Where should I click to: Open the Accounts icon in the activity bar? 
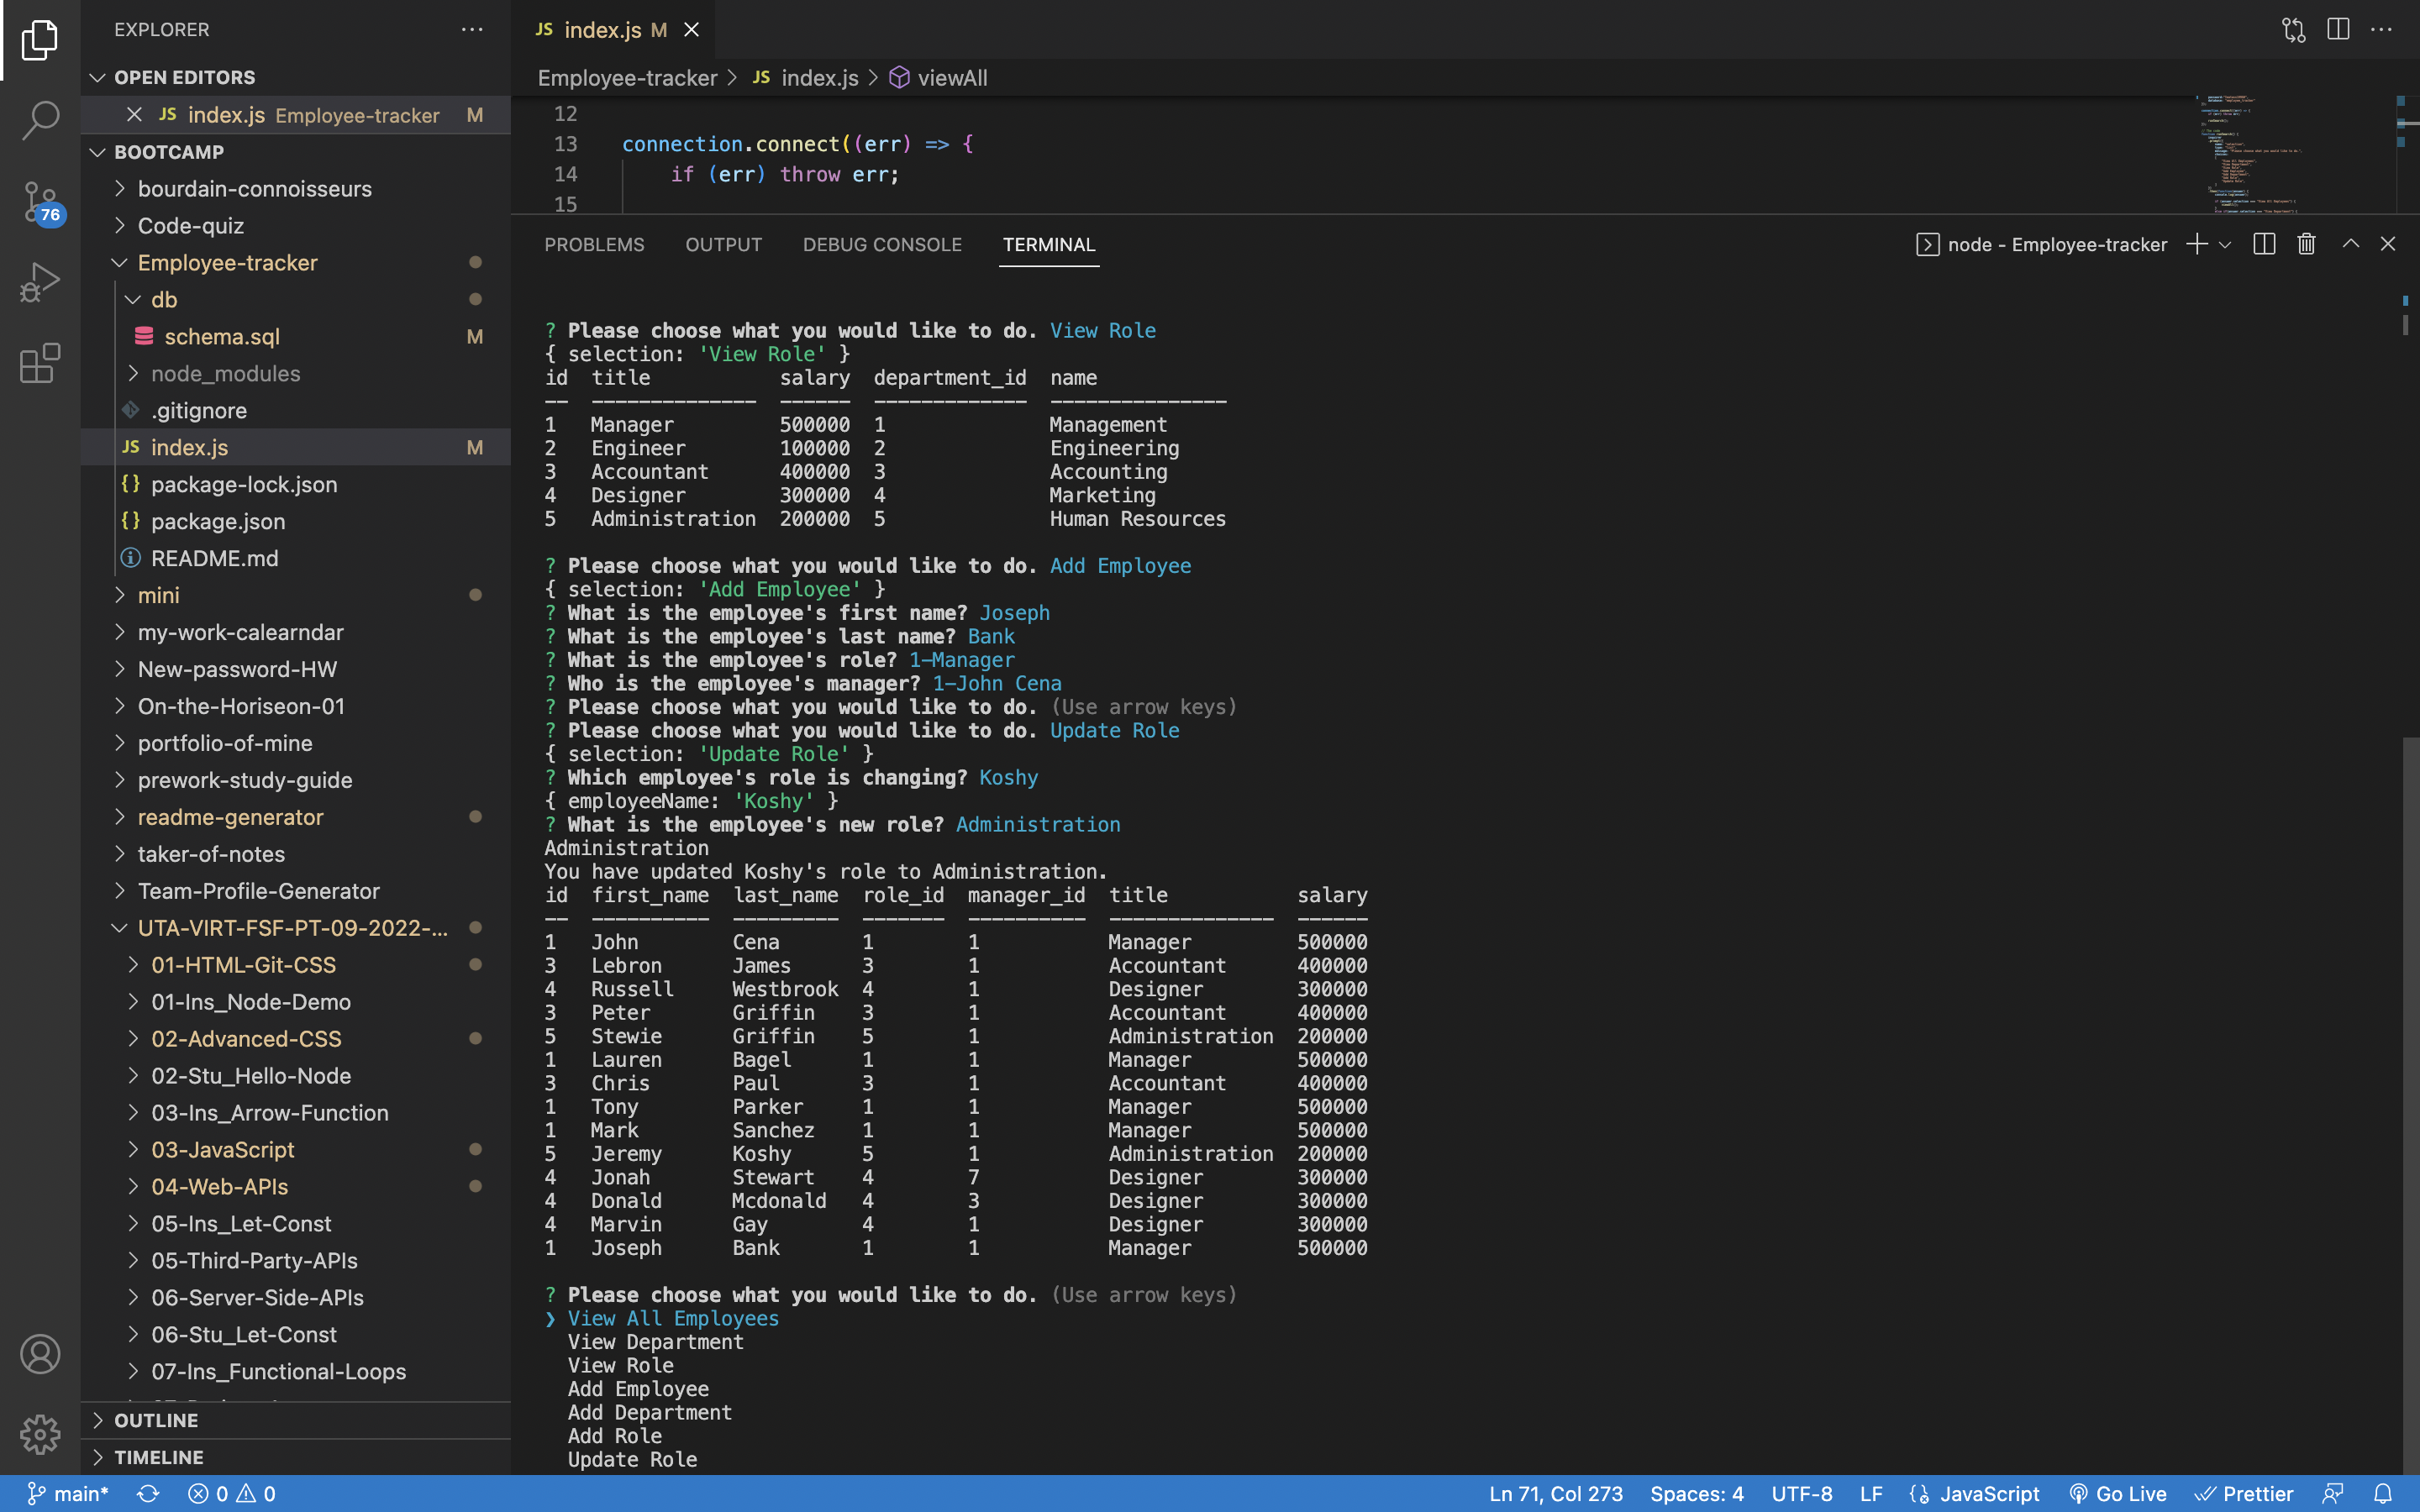40,1354
